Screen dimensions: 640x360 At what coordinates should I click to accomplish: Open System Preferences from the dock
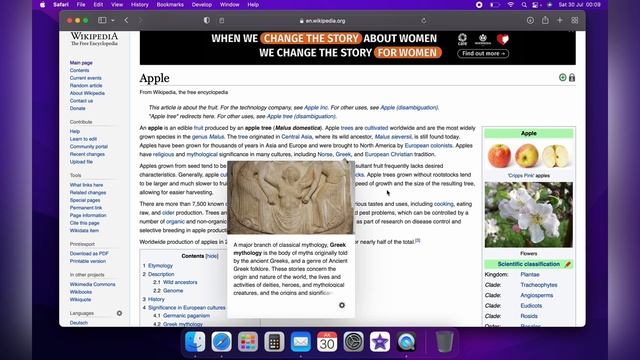pyautogui.click(x=353, y=342)
